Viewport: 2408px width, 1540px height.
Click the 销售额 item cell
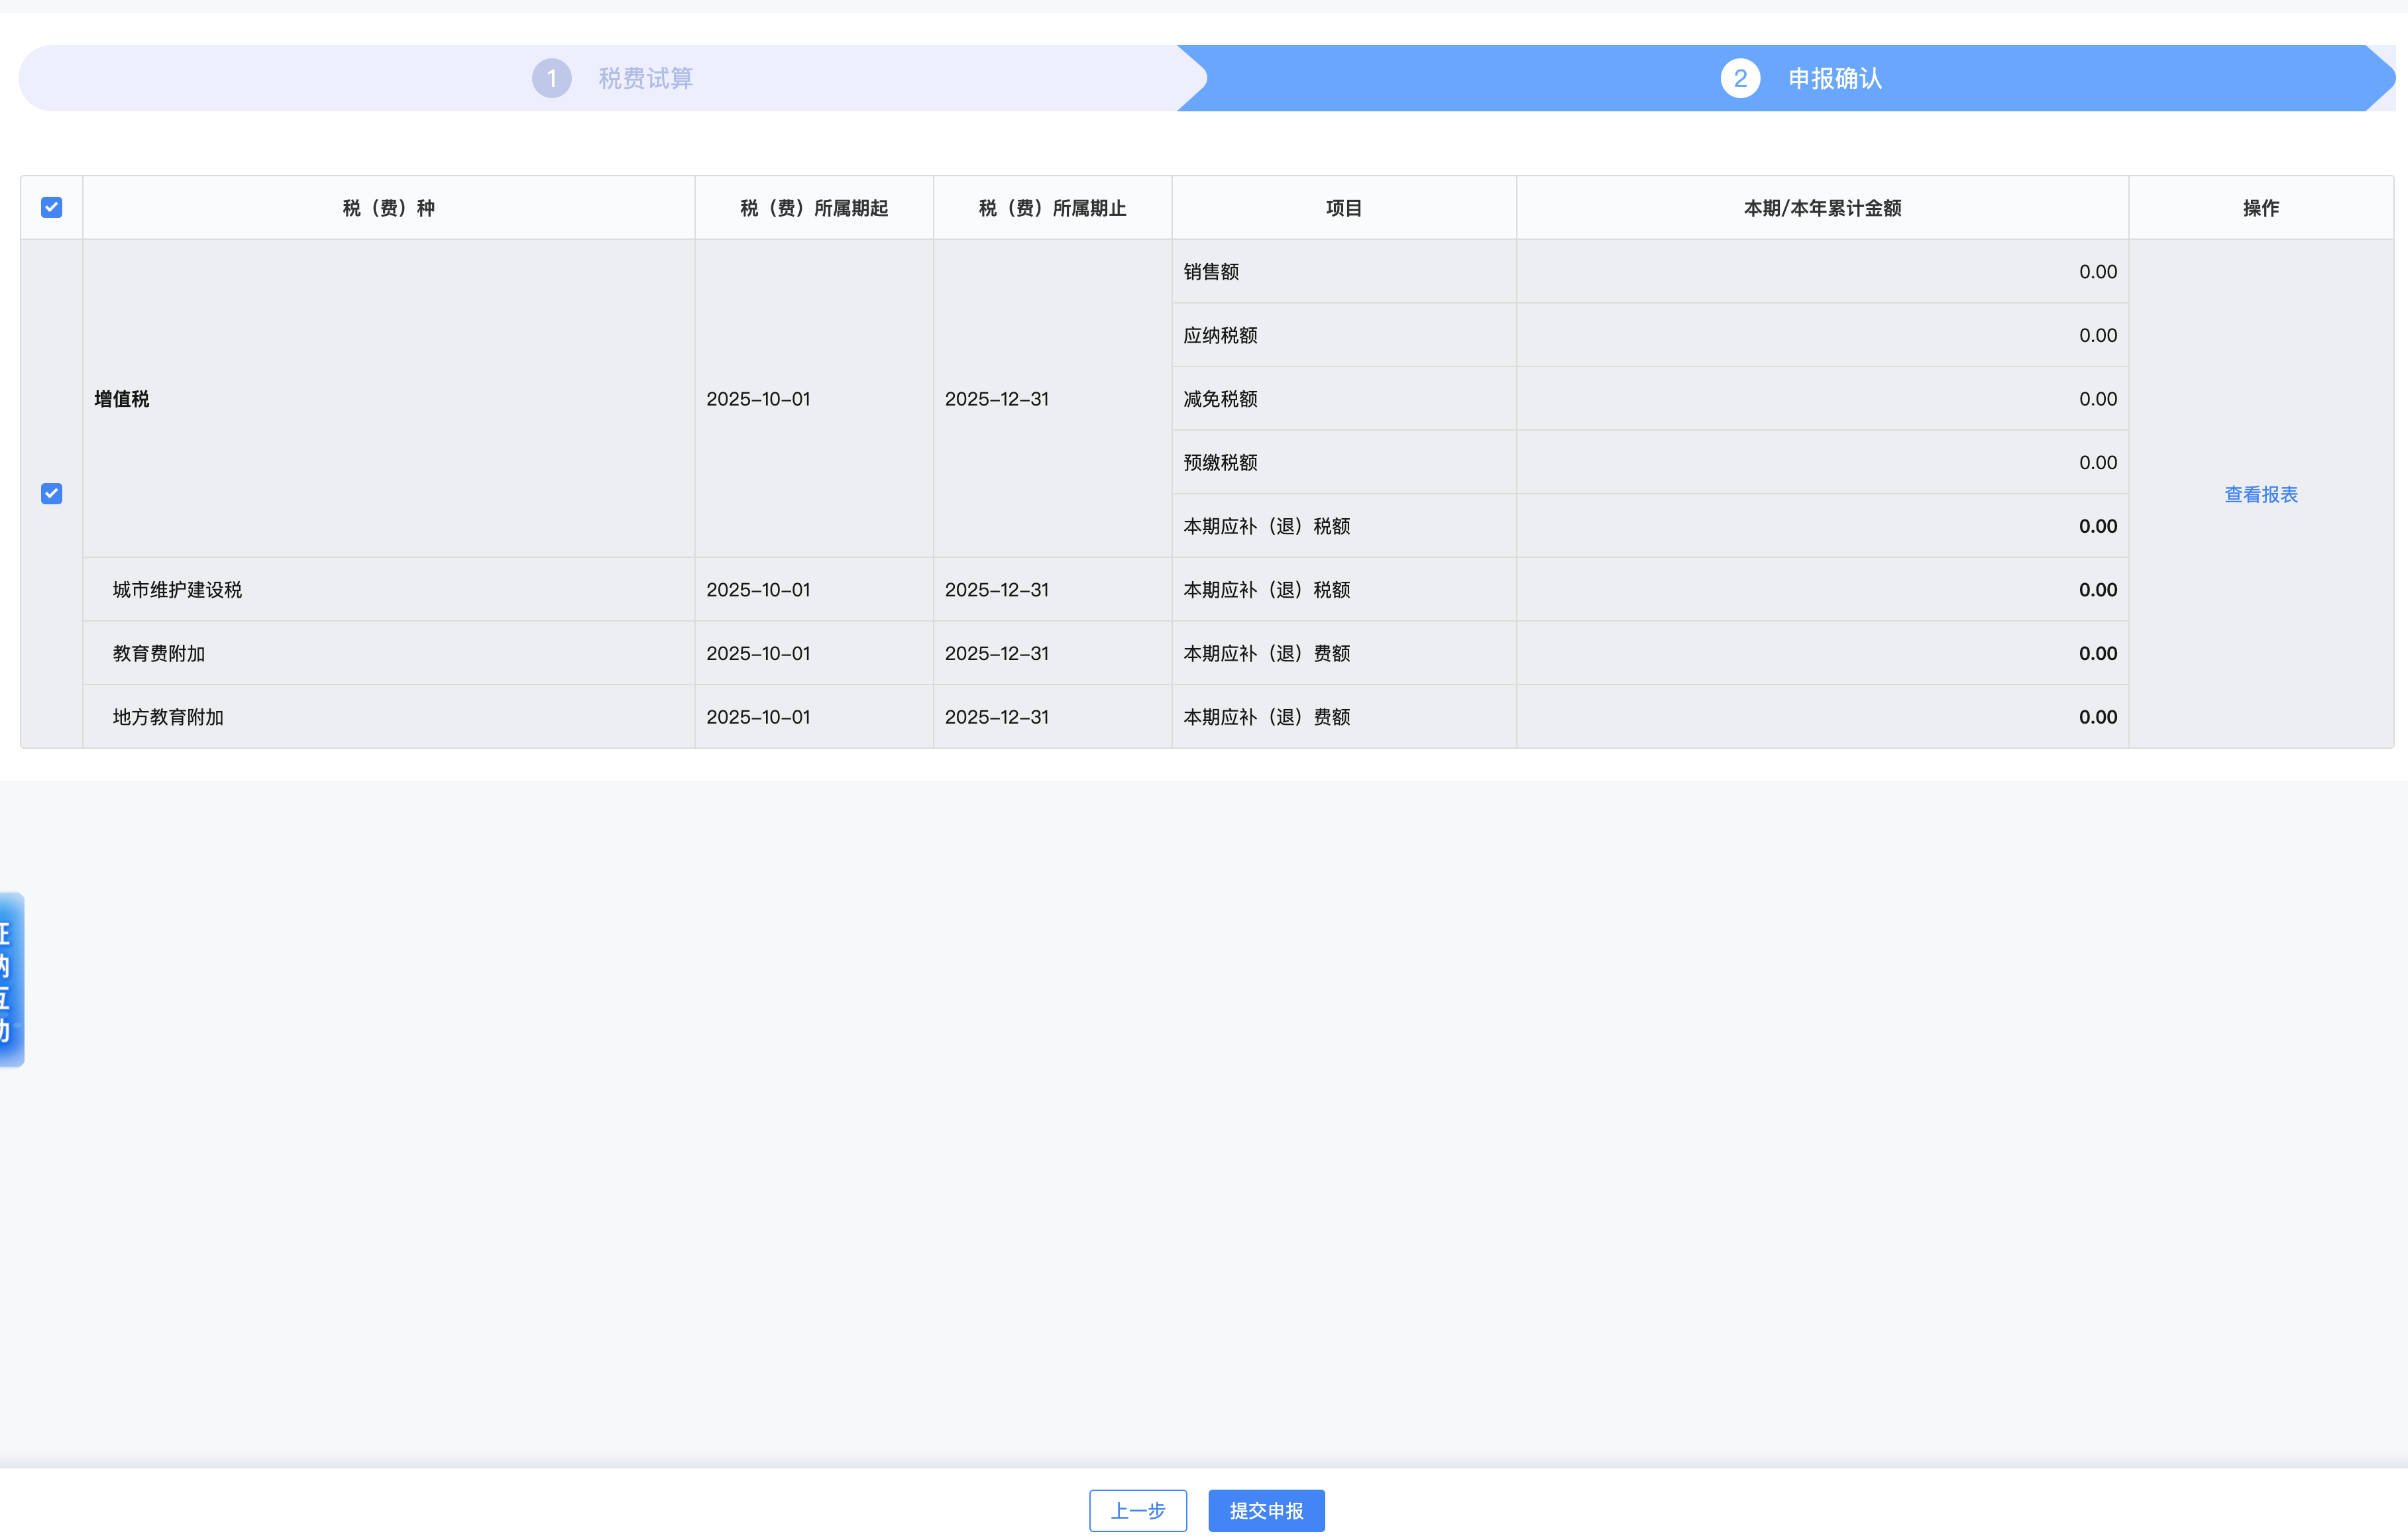point(1211,272)
